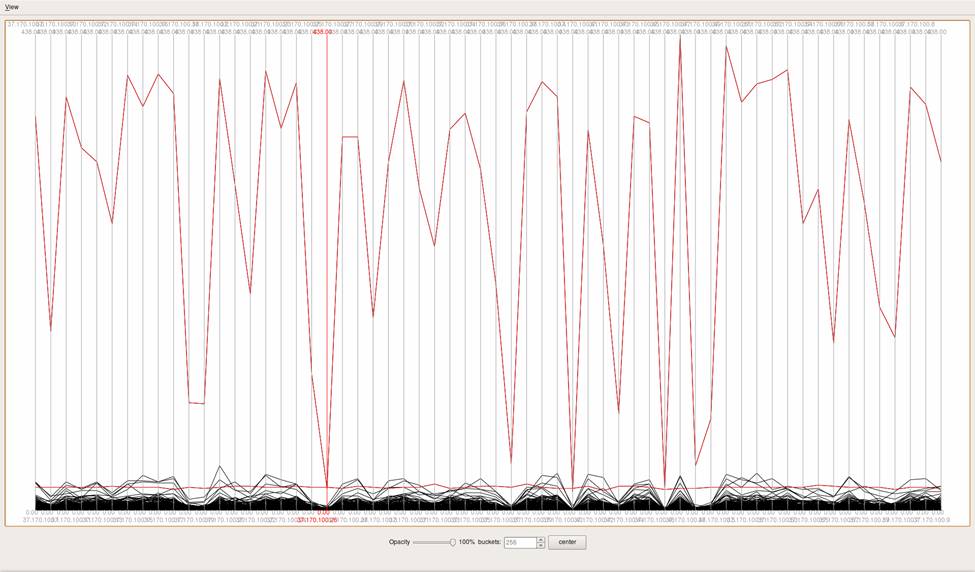The image size is (975, 572).
Task: Click the first axis label at top left
Action: tap(20, 23)
